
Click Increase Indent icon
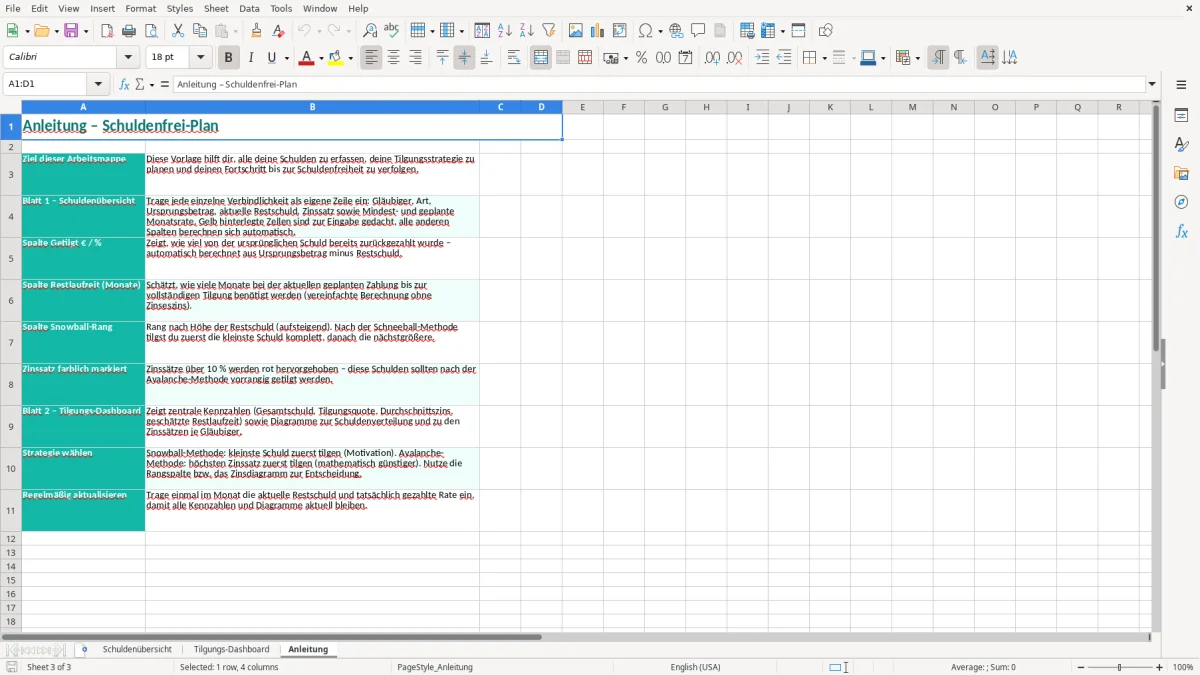click(x=762, y=58)
